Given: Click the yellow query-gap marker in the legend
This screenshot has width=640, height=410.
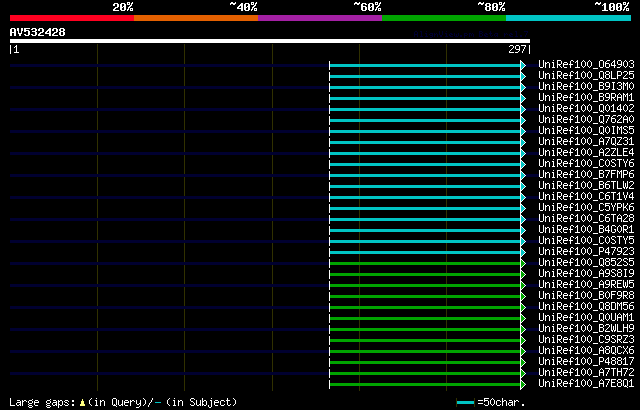Looking at the screenshot, I should coord(82,403).
